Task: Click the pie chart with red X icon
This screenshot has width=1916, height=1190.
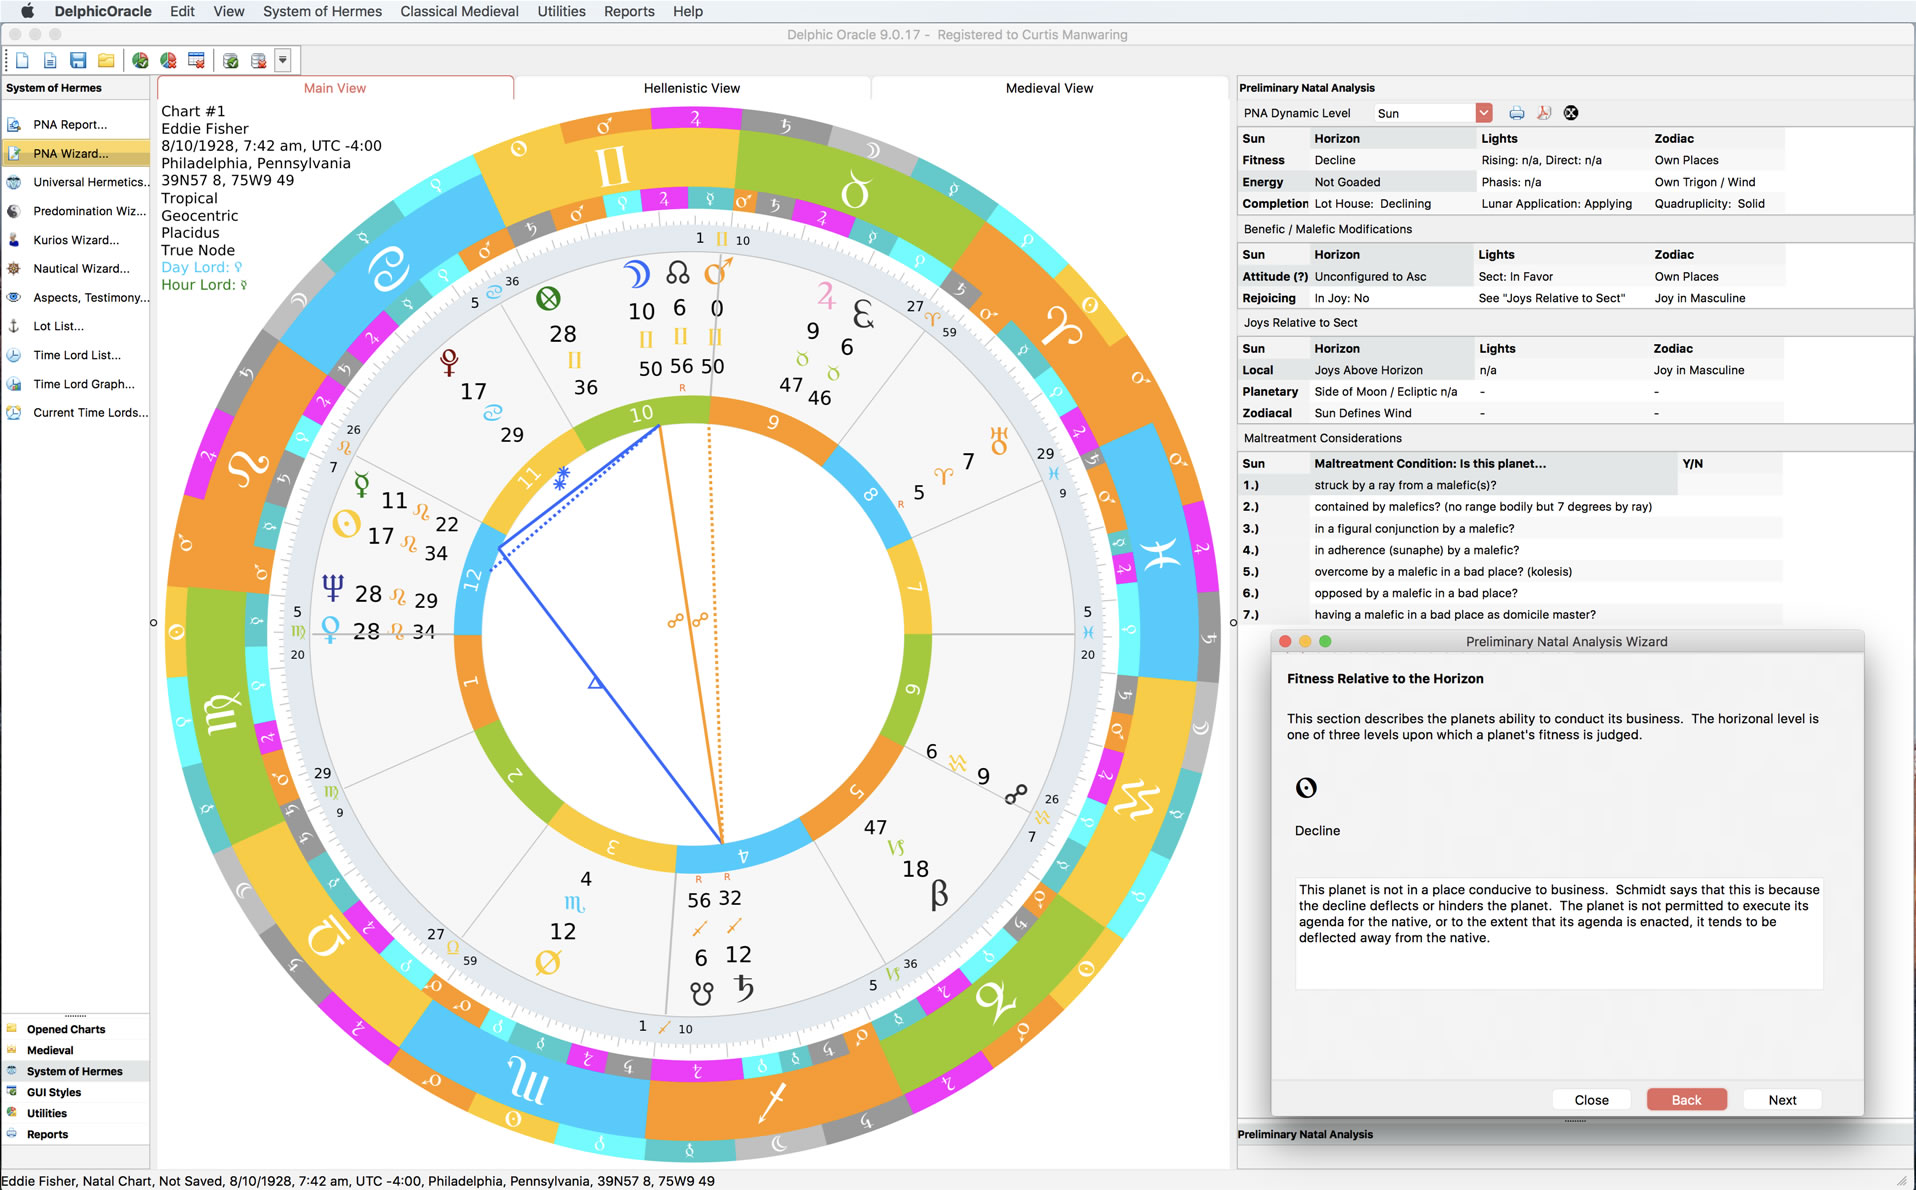Action: (168, 61)
